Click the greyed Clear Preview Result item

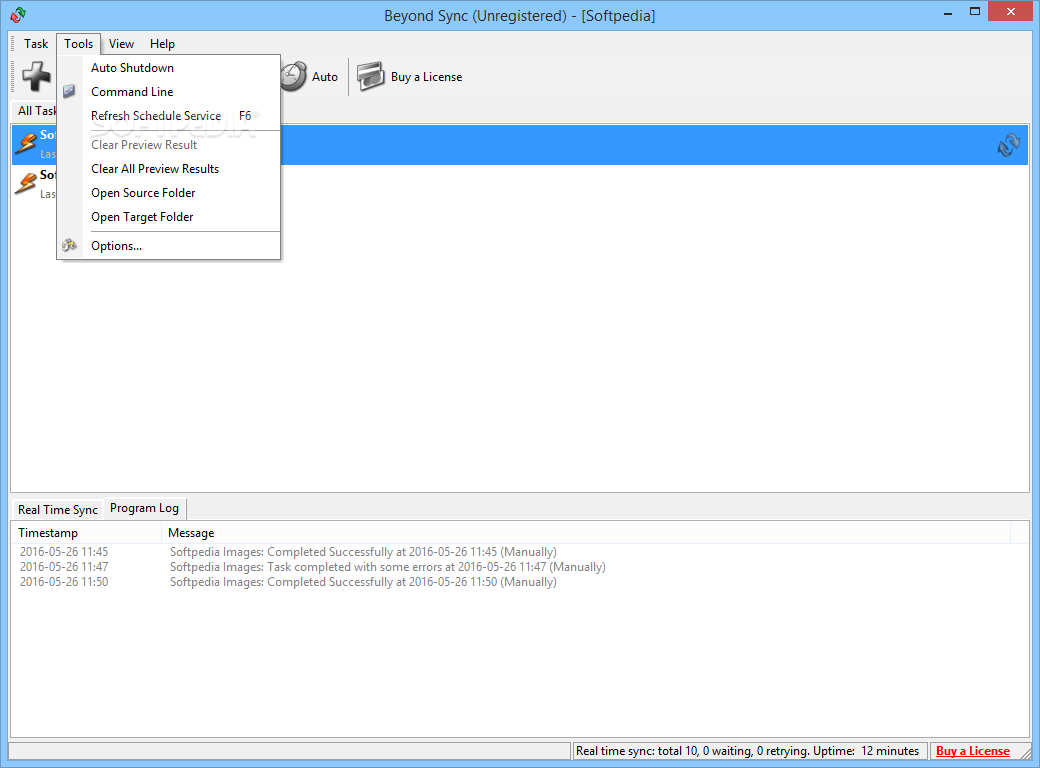(x=169, y=145)
